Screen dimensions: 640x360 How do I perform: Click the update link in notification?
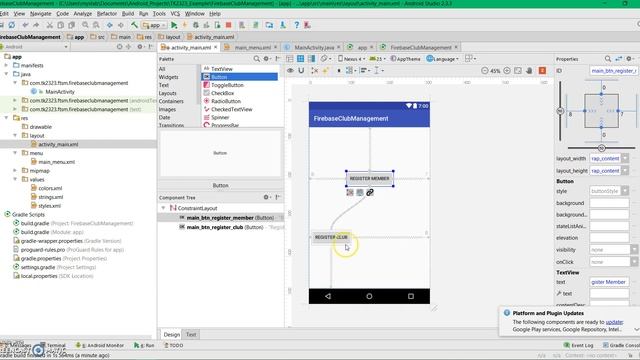click(614, 322)
